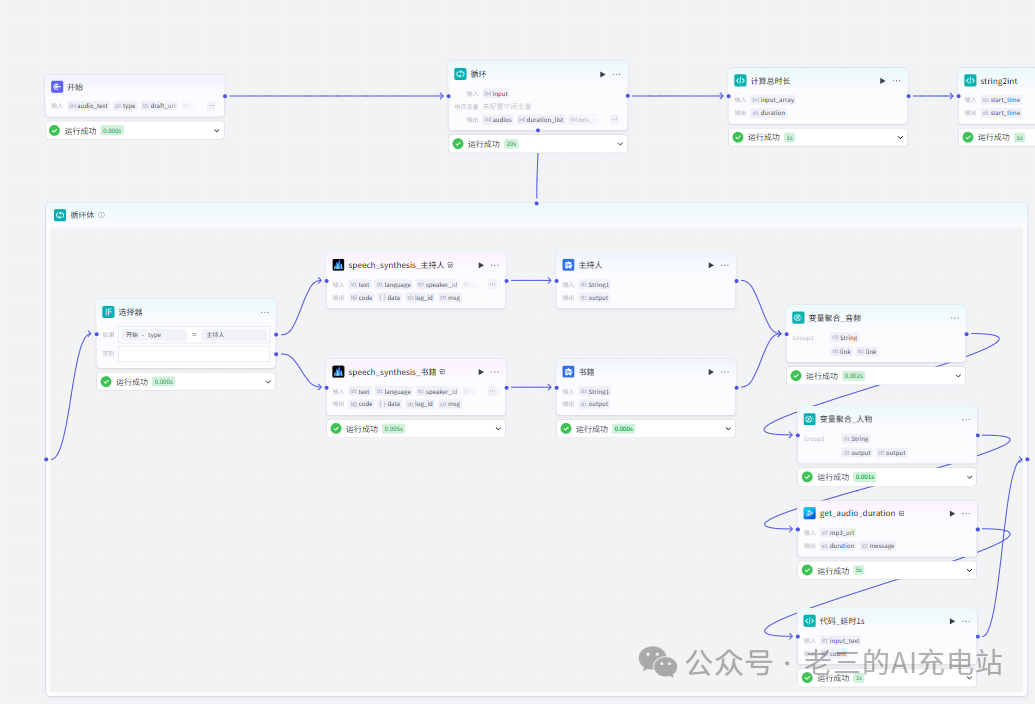Click the 运行成功 check icon on 开始

click(55, 131)
